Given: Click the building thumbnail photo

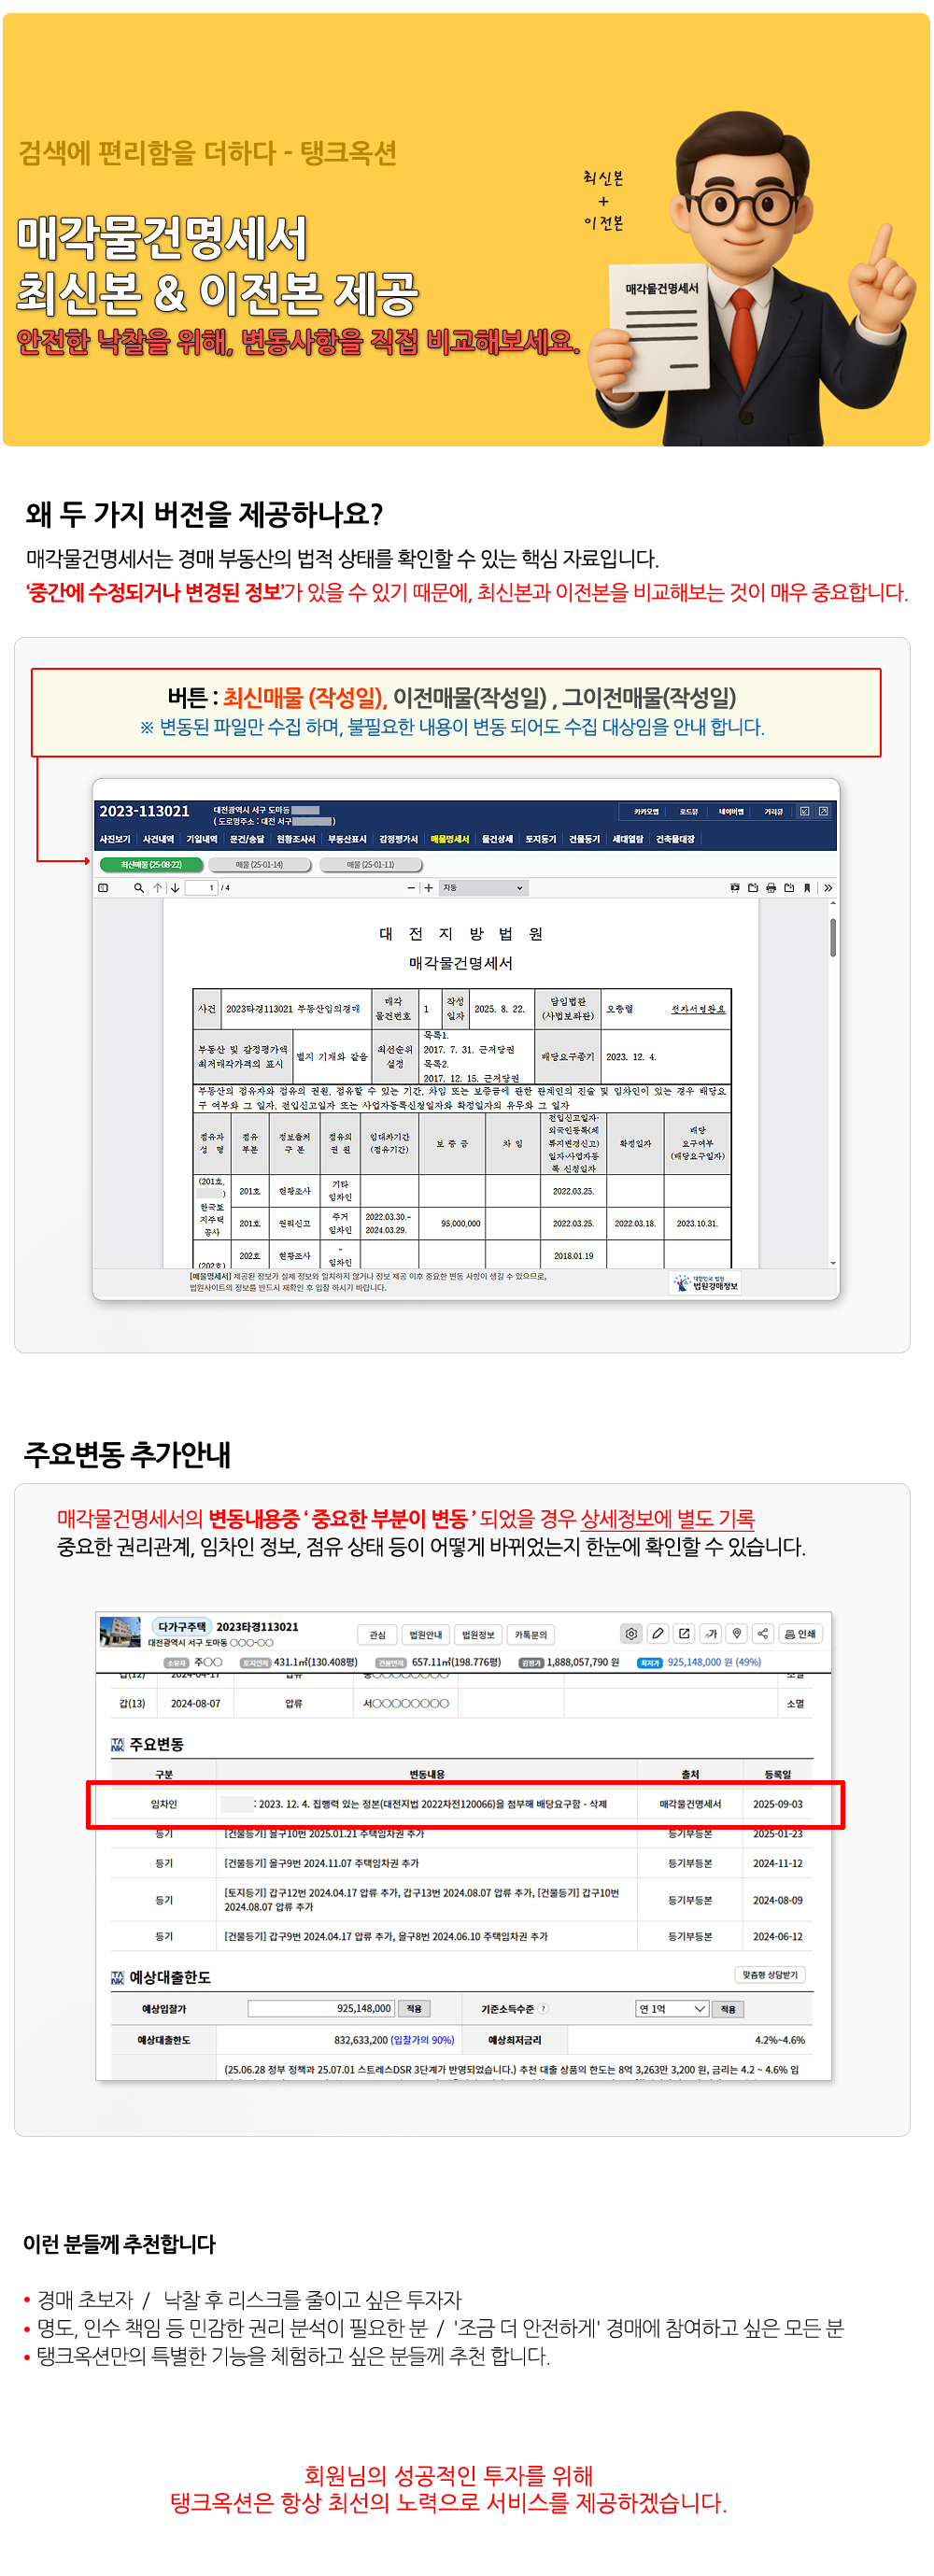Looking at the screenshot, I should click(x=120, y=1632).
